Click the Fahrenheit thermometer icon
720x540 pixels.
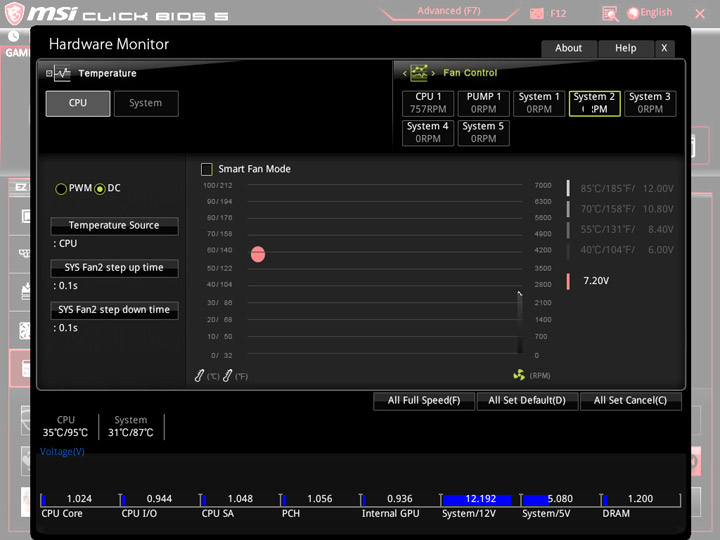(x=227, y=376)
